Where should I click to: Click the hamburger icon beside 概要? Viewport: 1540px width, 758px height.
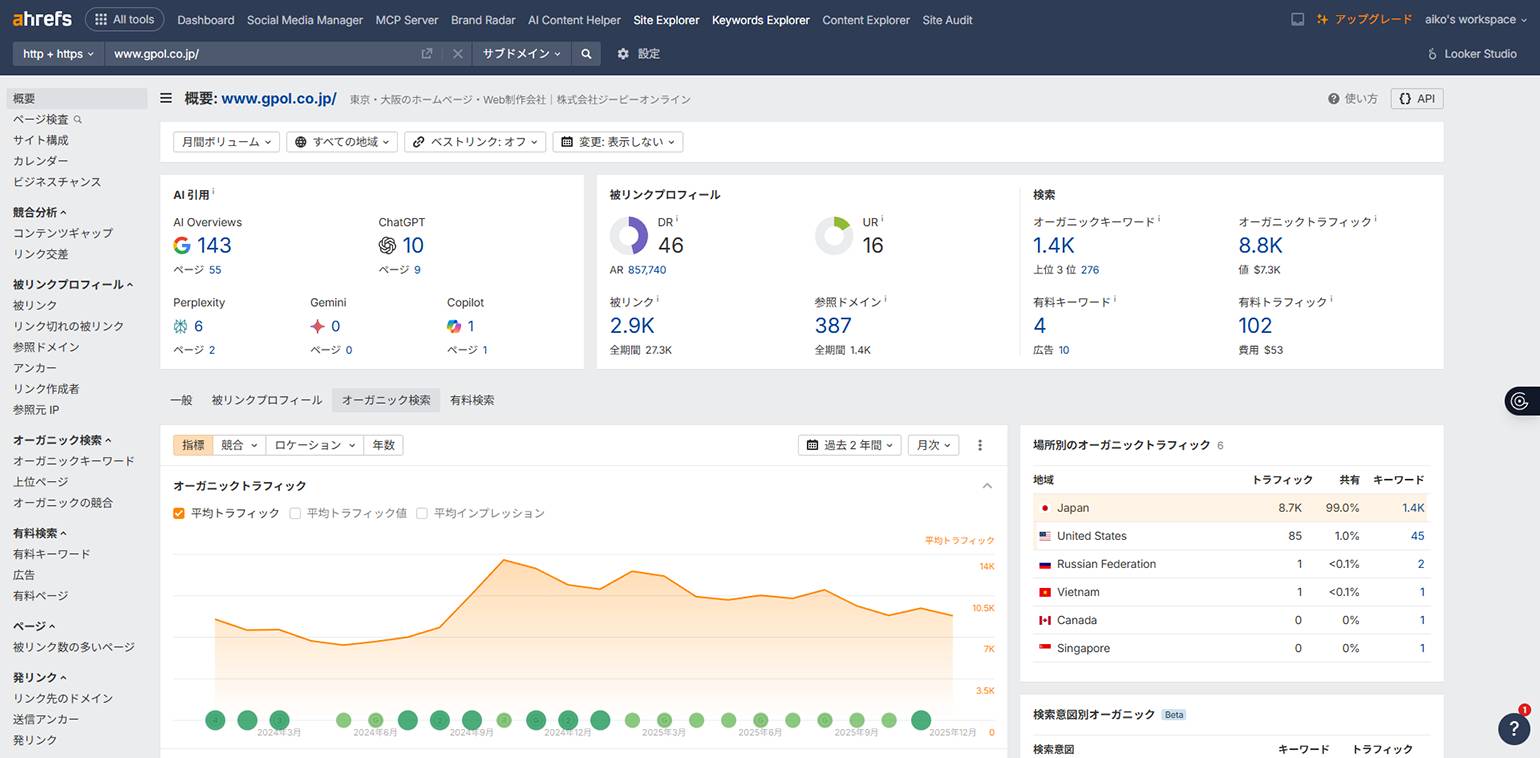(x=165, y=98)
